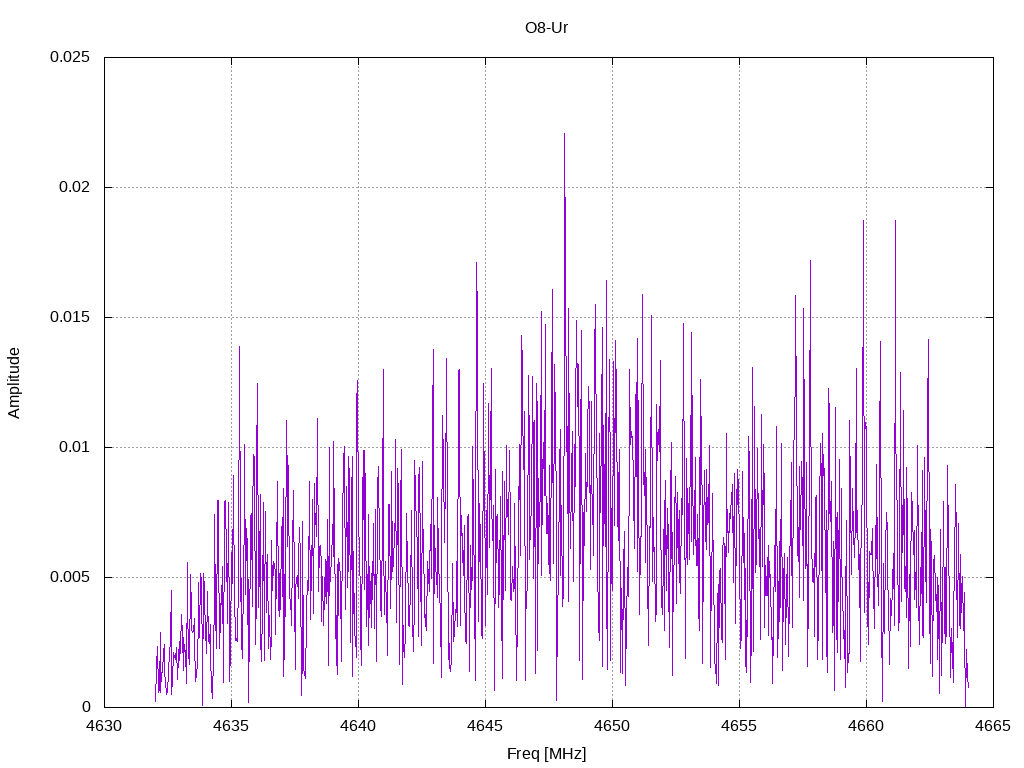Click the y-axis tick label 0.015

click(70, 317)
